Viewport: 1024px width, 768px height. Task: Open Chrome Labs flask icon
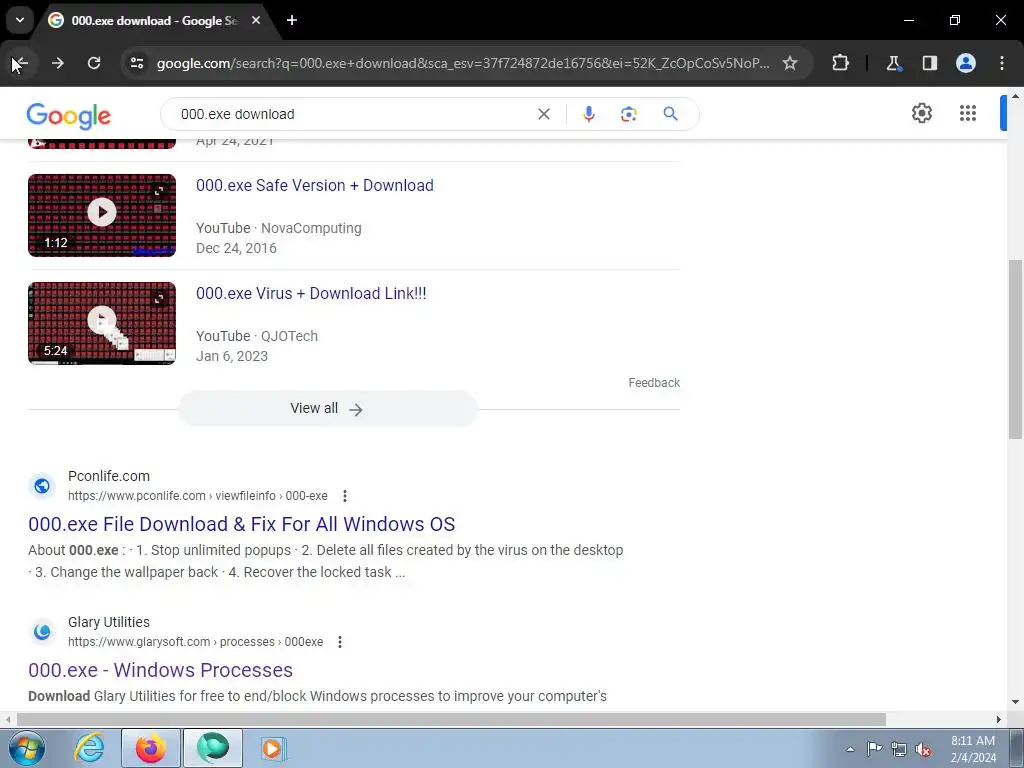point(893,63)
